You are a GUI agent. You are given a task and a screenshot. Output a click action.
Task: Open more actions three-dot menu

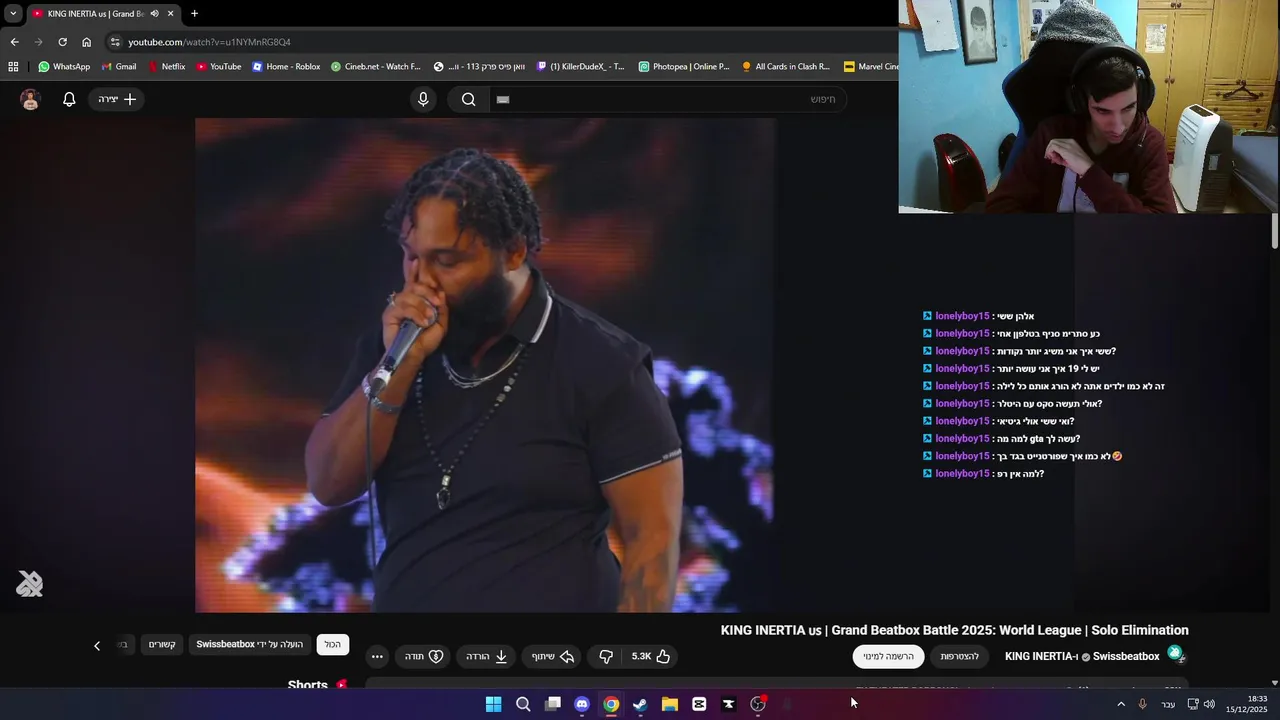pos(377,656)
